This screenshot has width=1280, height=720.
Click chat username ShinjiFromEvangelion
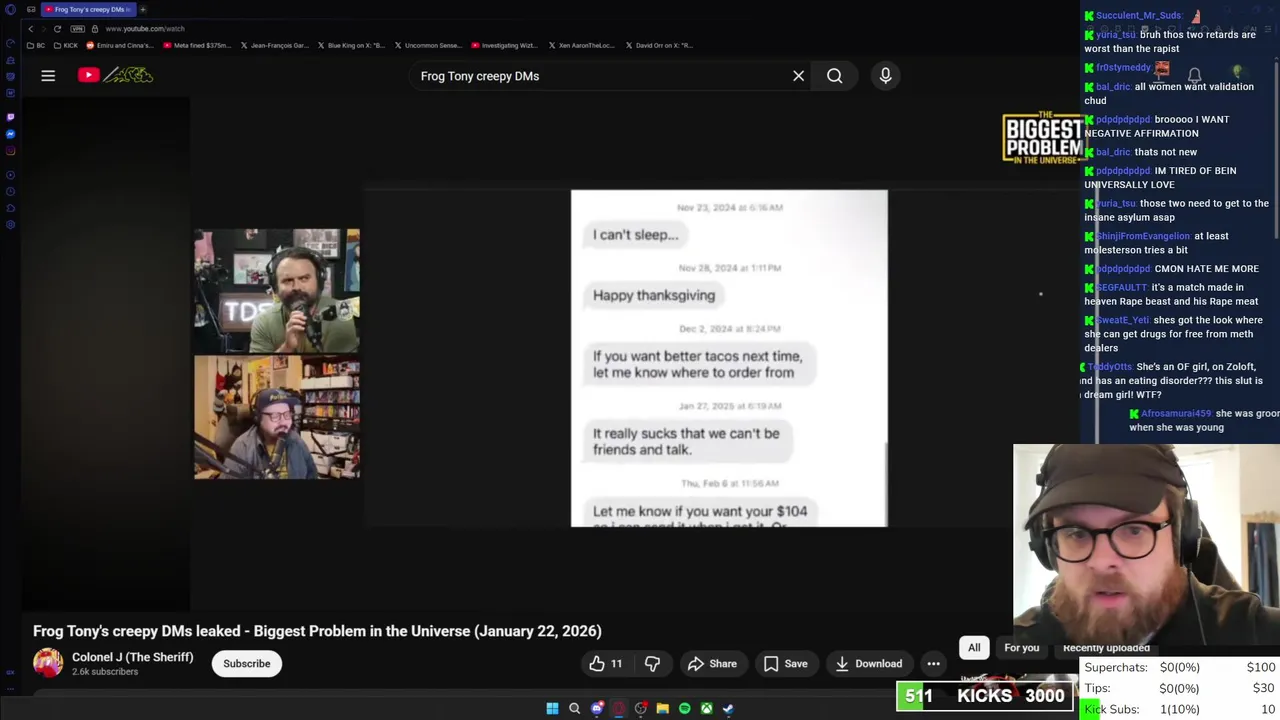pyautogui.click(x=1143, y=236)
